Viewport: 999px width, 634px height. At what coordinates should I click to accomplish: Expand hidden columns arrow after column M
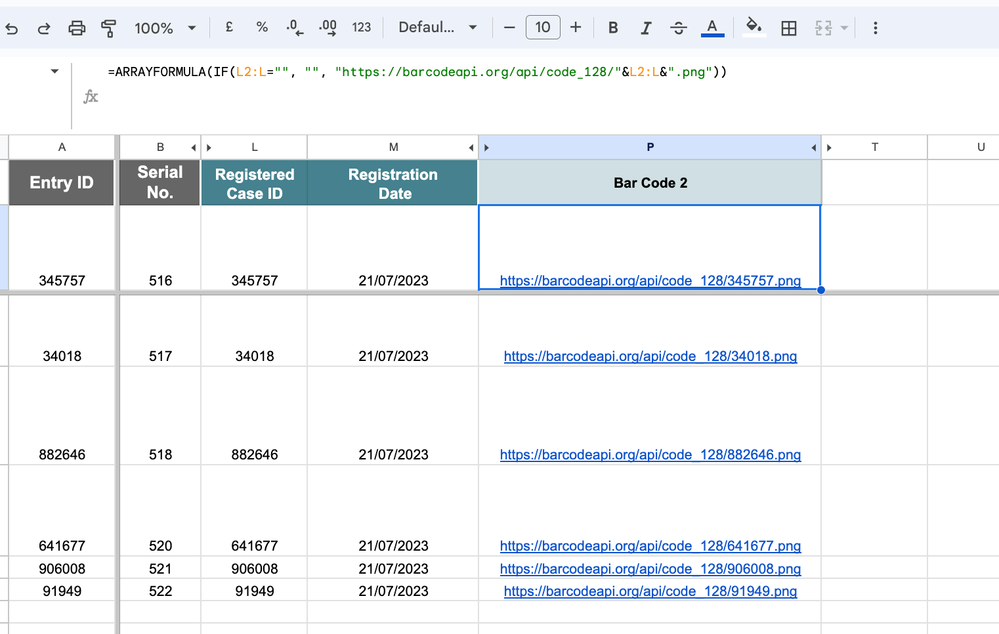[471, 148]
